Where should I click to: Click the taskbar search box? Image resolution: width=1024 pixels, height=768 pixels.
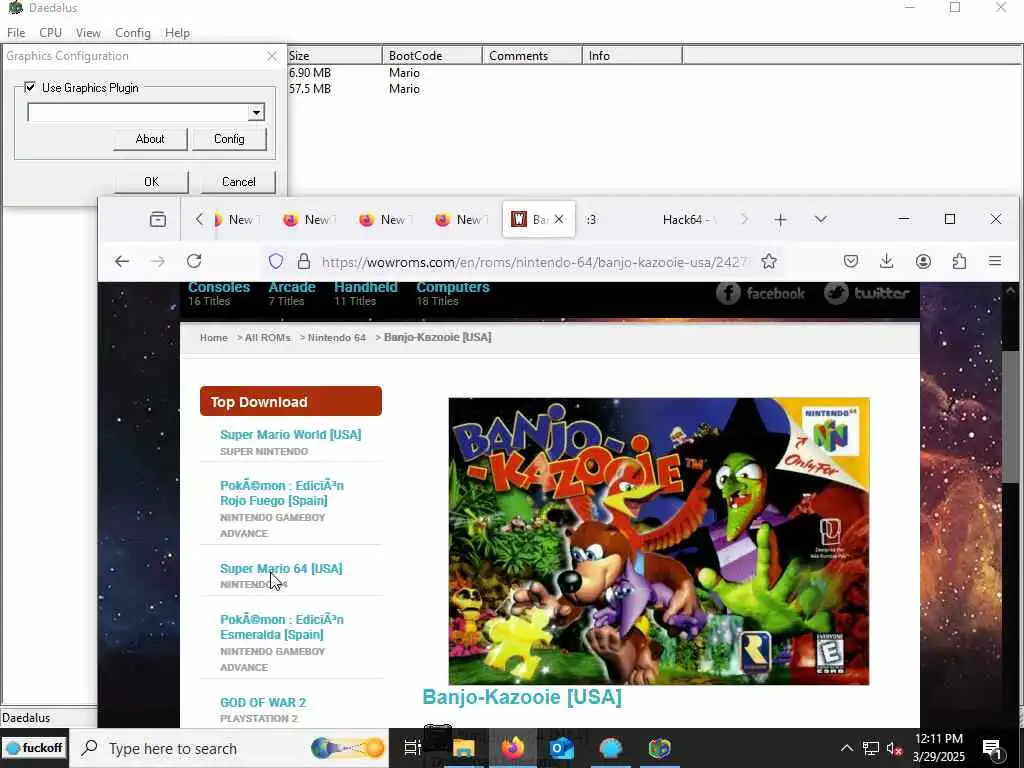(x=229, y=748)
